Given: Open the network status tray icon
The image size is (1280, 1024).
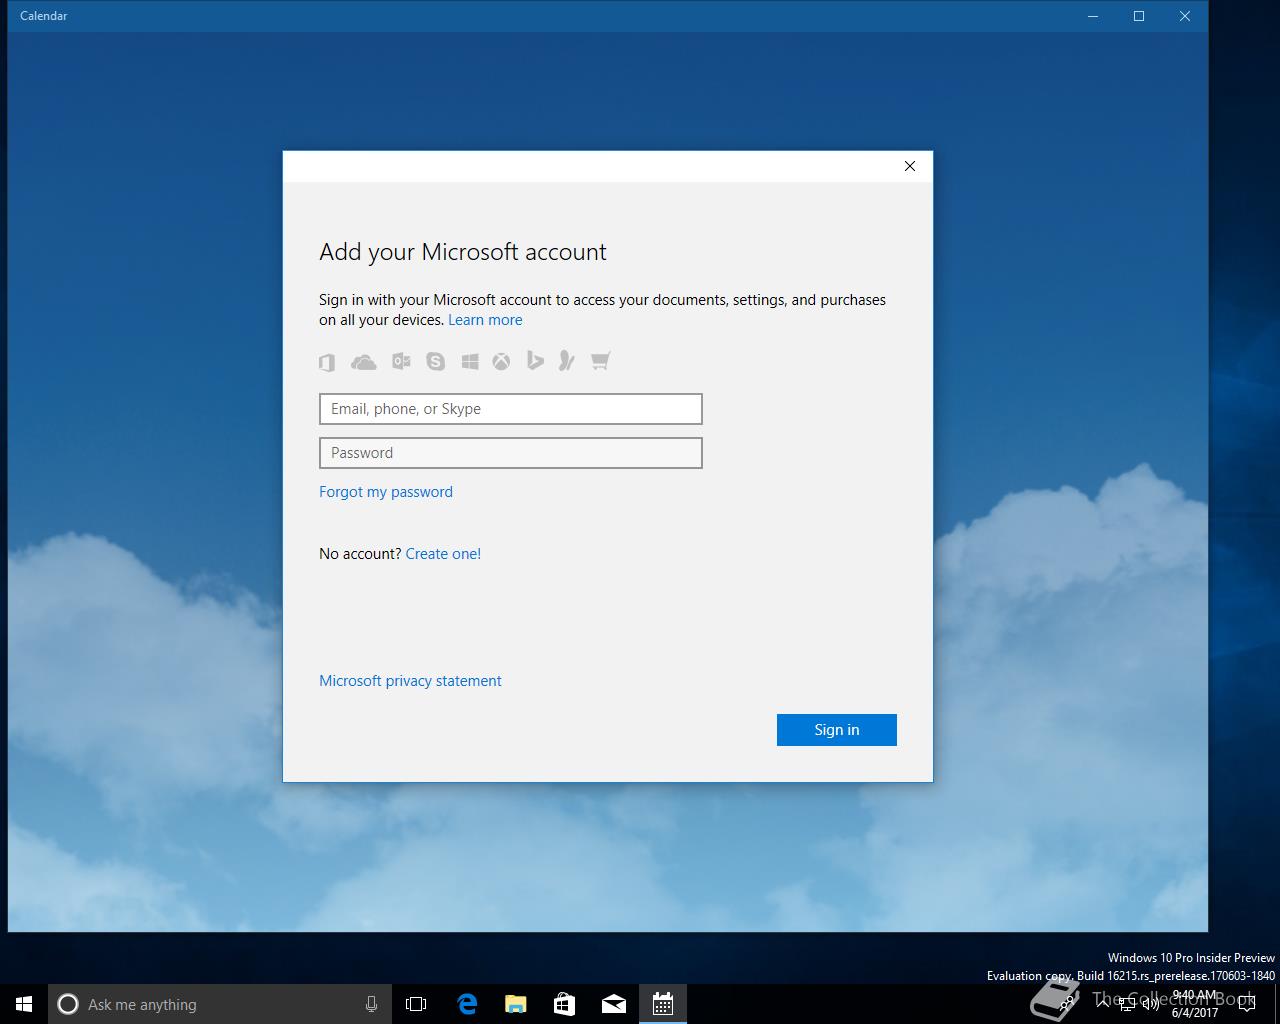Looking at the screenshot, I should click(1127, 1004).
